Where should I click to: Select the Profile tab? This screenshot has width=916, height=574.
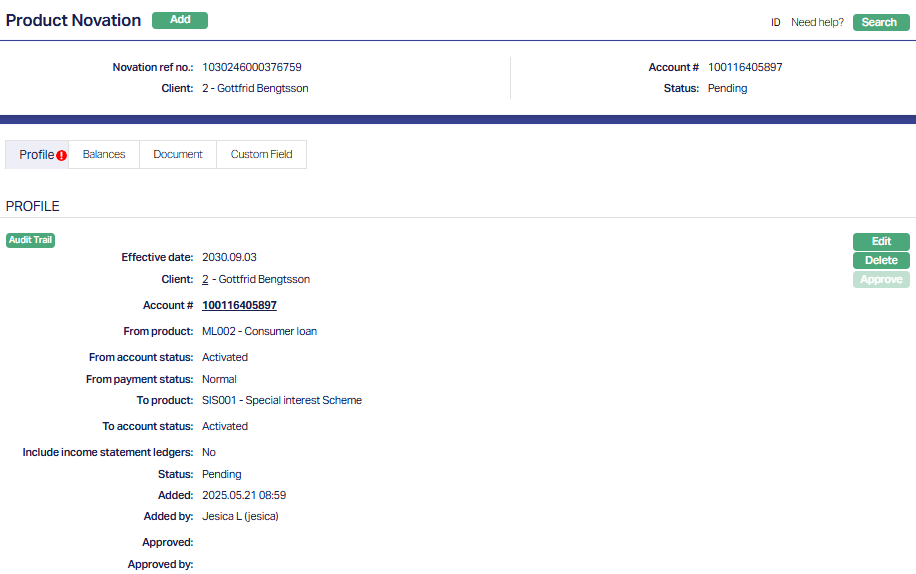point(36,154)
